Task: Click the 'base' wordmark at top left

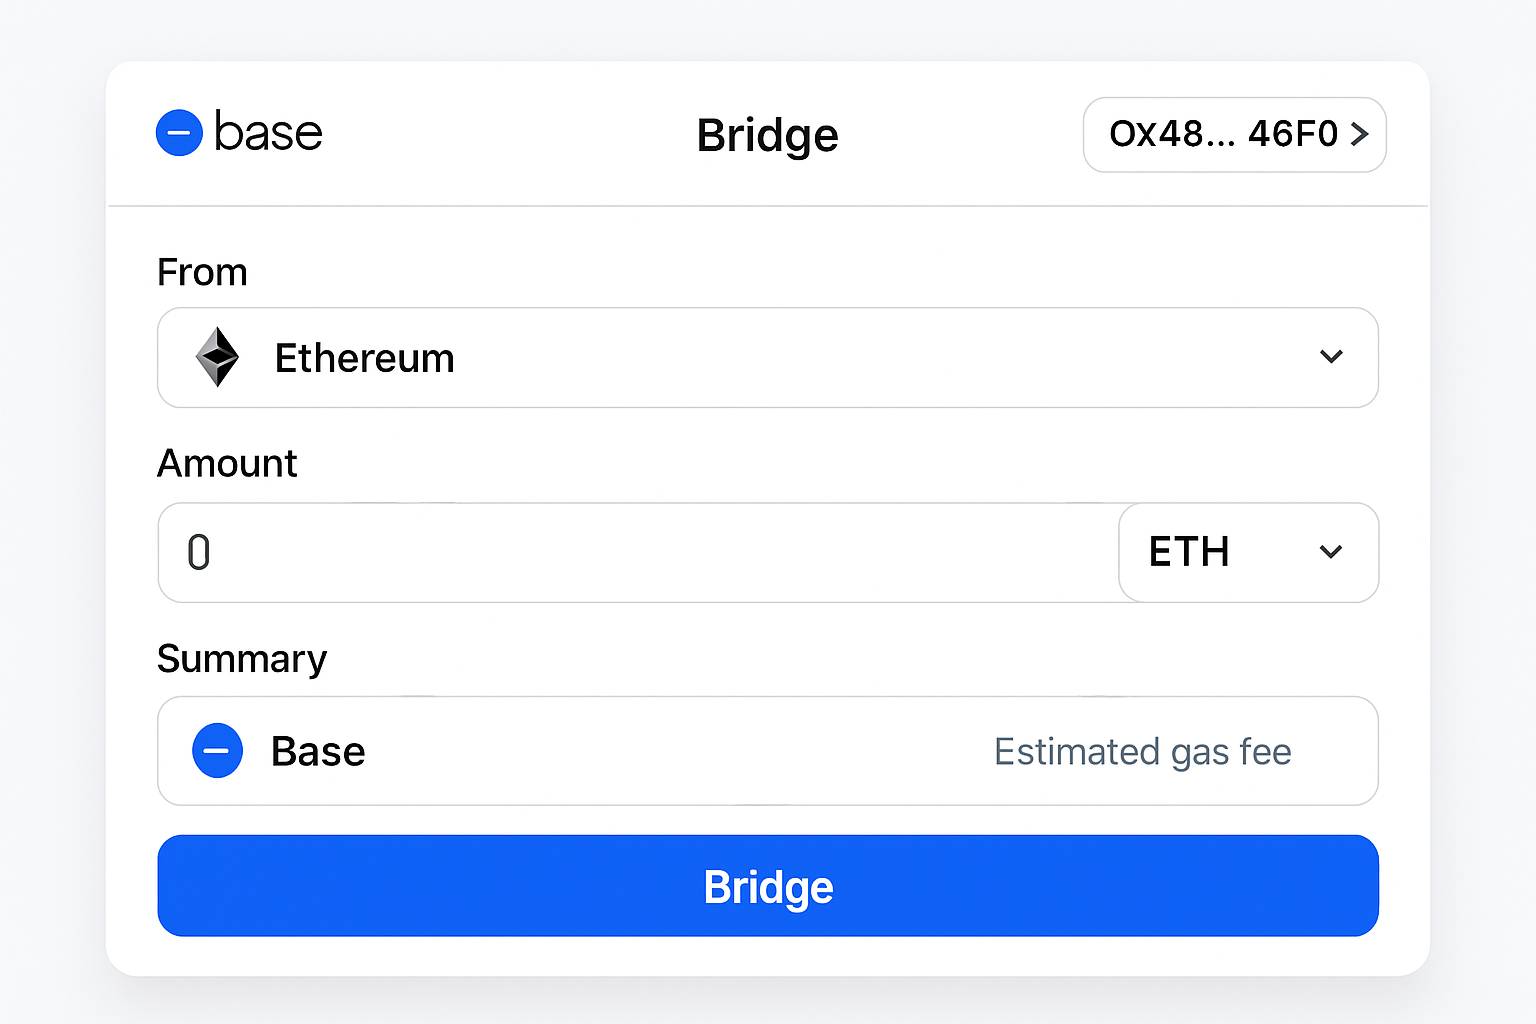Action: (x=268, y=132)
